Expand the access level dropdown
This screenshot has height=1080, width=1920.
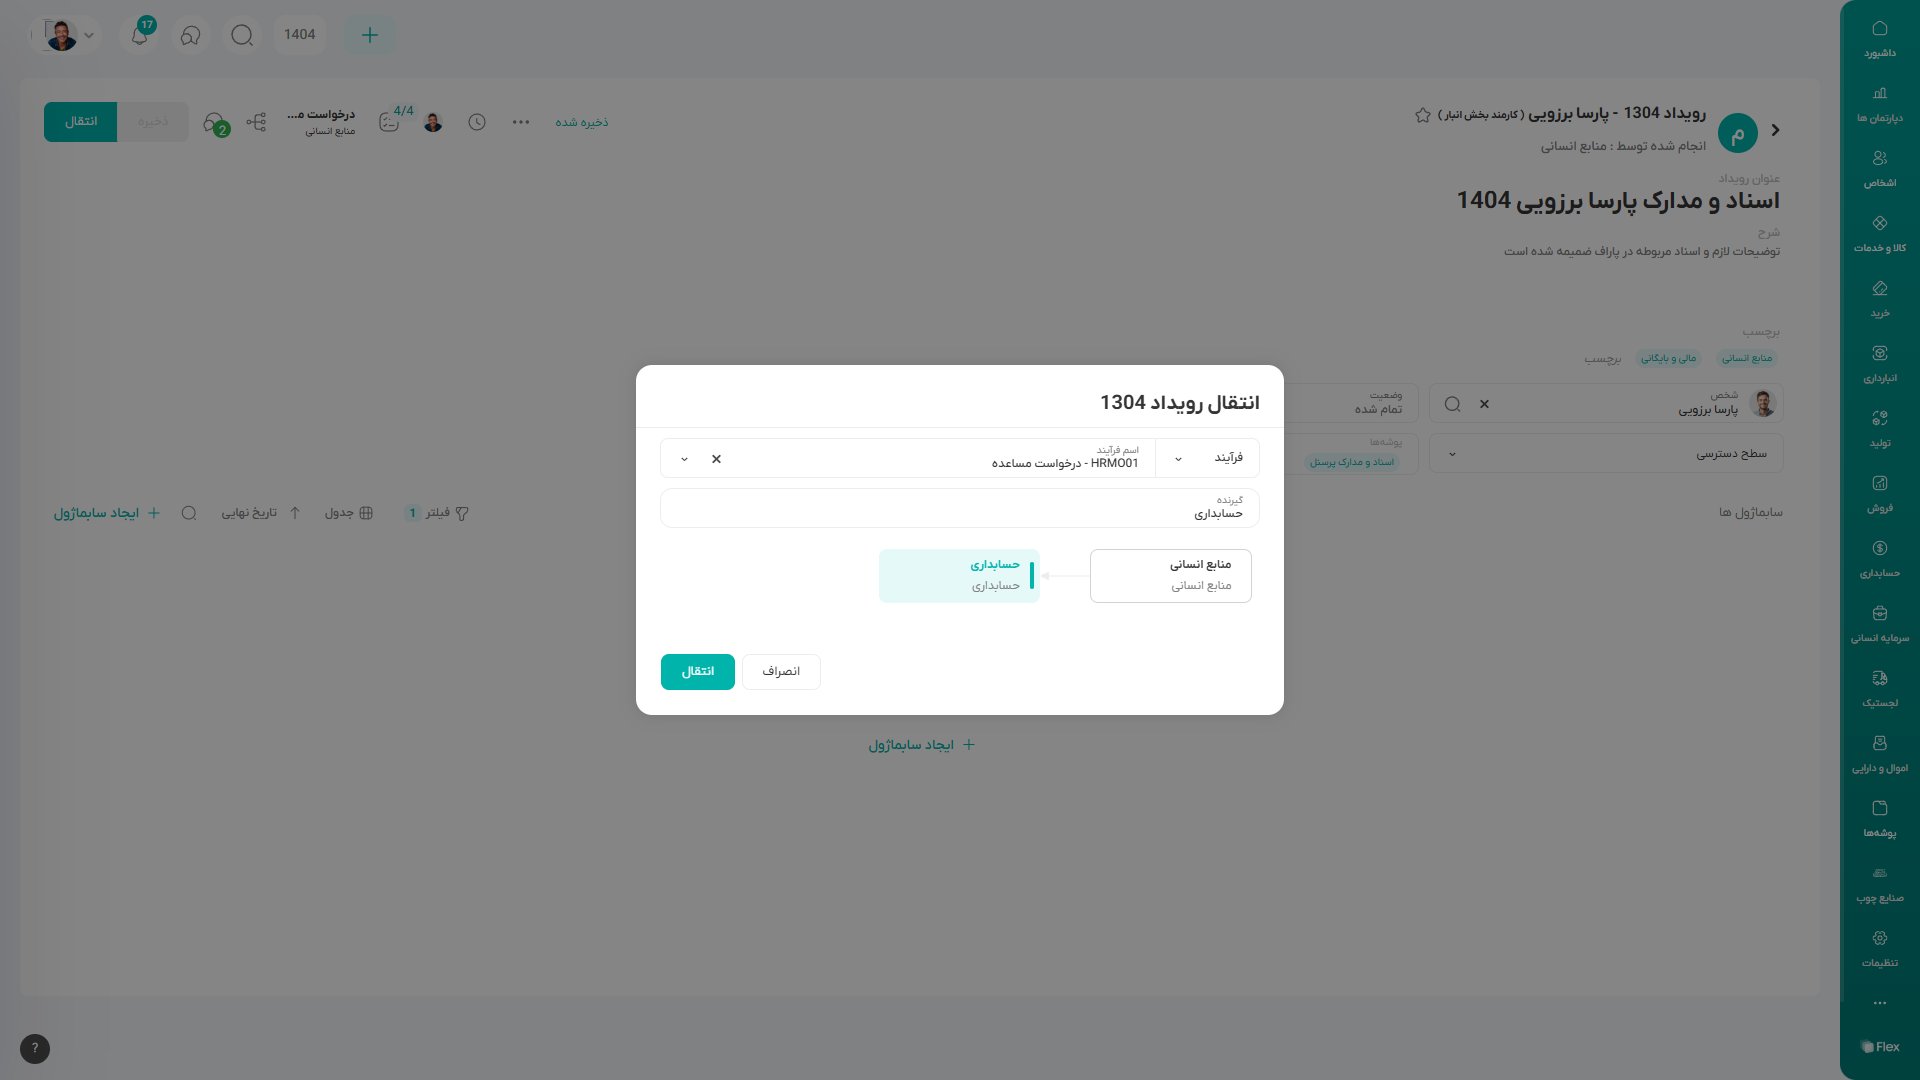click(x=1452, y=454)
